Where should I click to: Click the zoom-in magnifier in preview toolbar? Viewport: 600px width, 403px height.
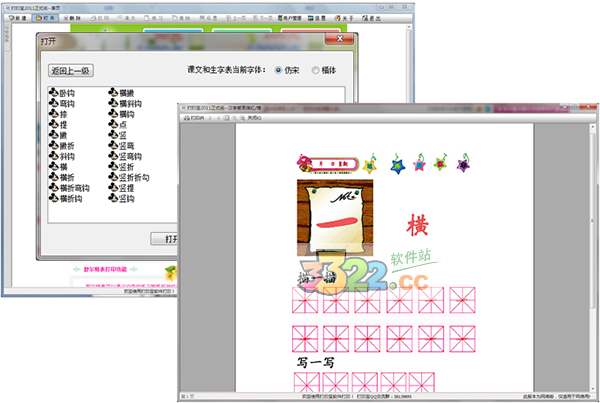tap(242, 118)
